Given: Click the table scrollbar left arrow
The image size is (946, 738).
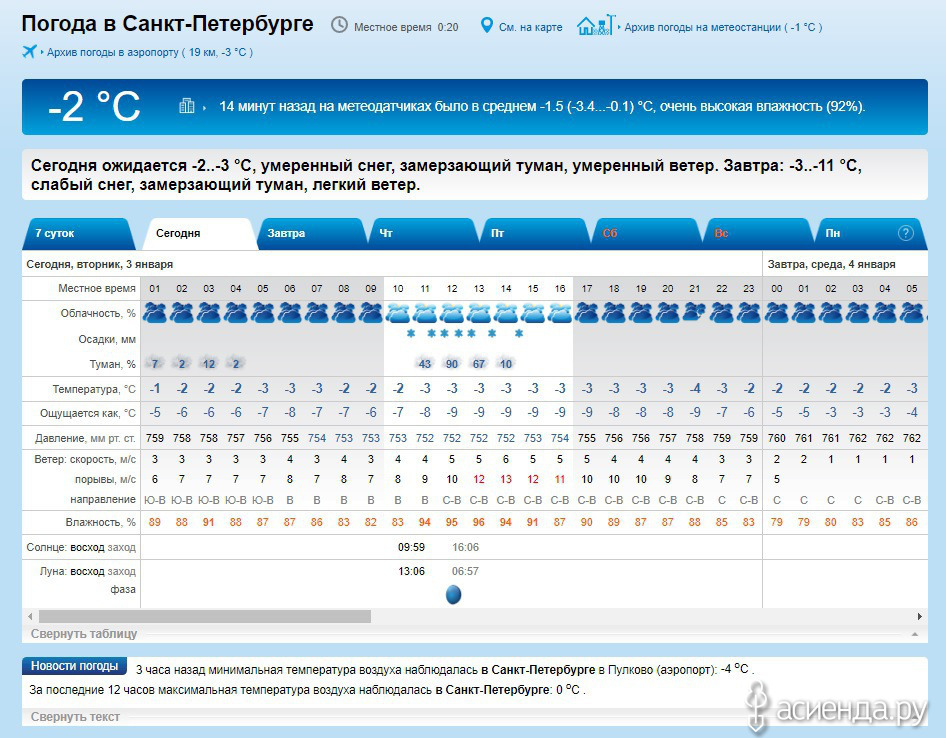Looking at the screenshot, I should pyautogui.click(x=30, y=616).
